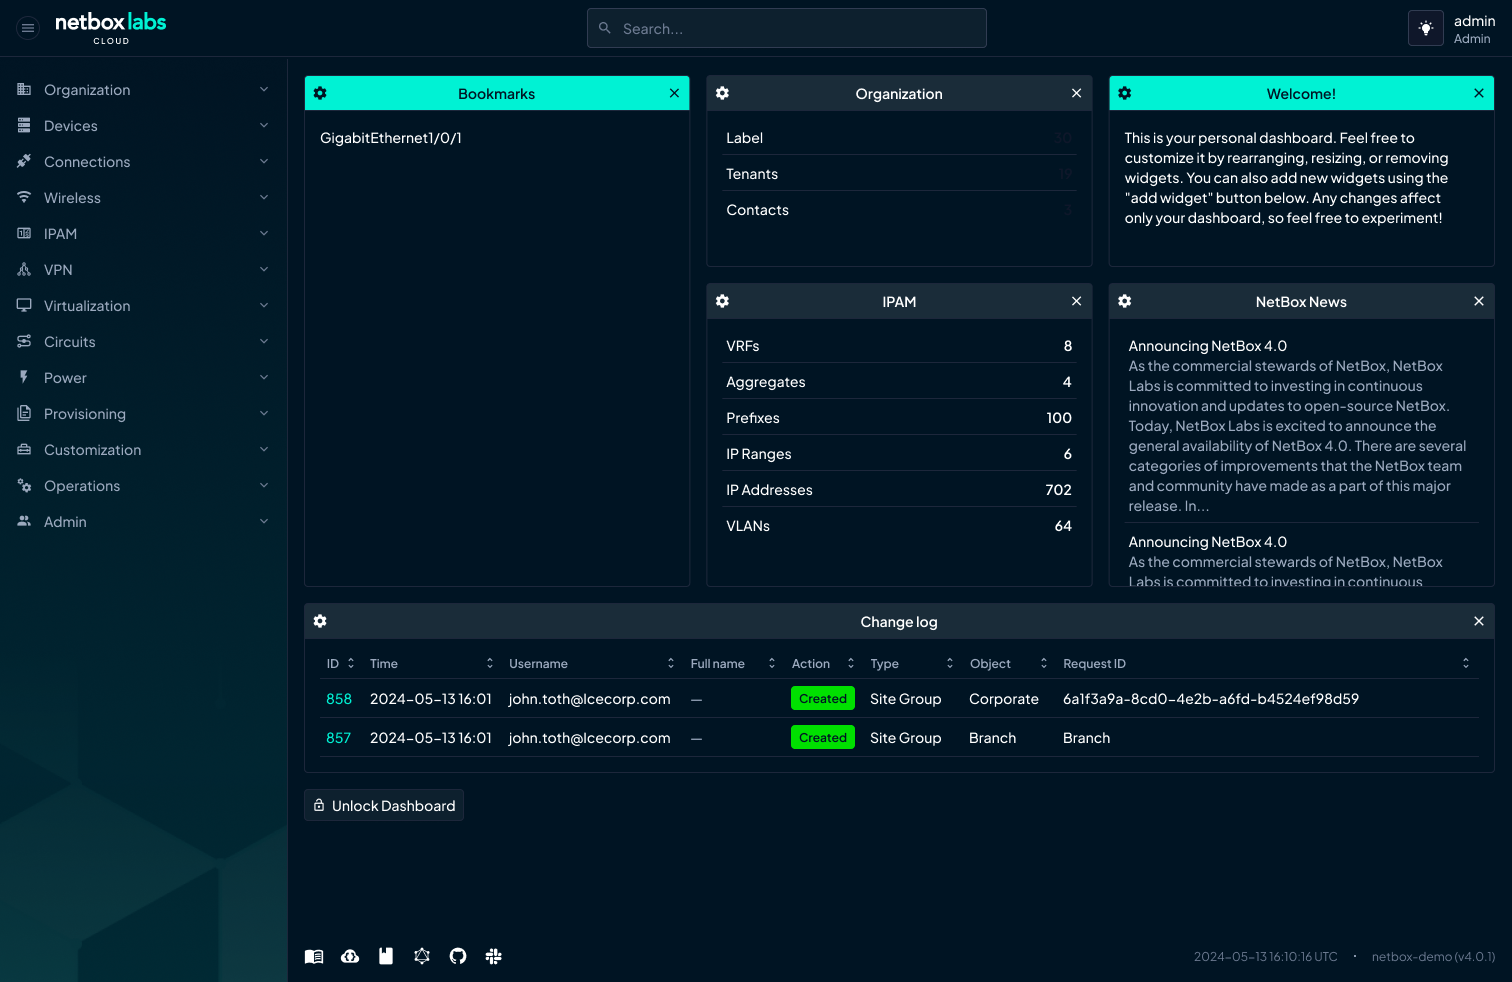The image size is (1512, 982).
Task: Close the Organization widget
Action: pos(1076,93)
